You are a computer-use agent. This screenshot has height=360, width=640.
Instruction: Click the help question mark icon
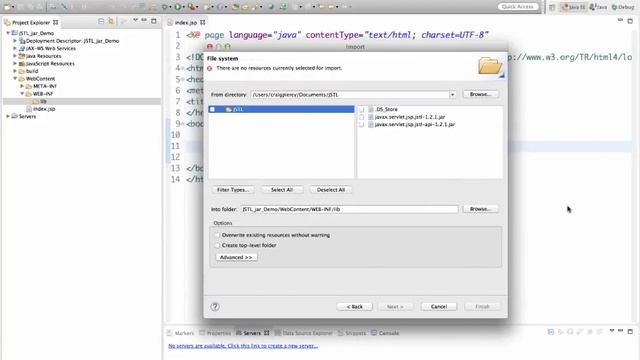tap(215, 307)
